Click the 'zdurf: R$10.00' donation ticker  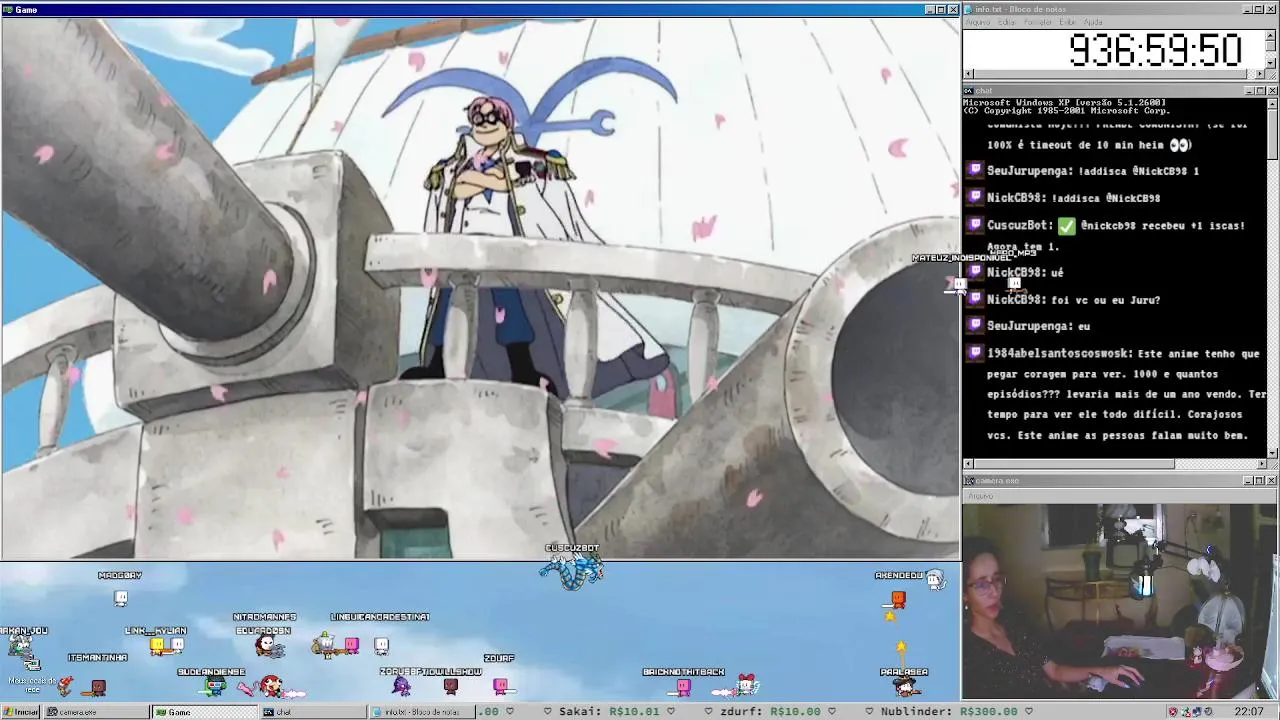point(769,711)
